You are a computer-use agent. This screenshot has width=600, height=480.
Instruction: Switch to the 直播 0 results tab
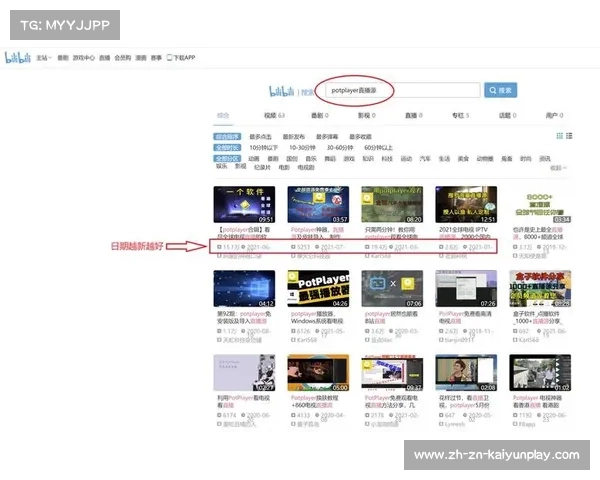click(414, 115)
